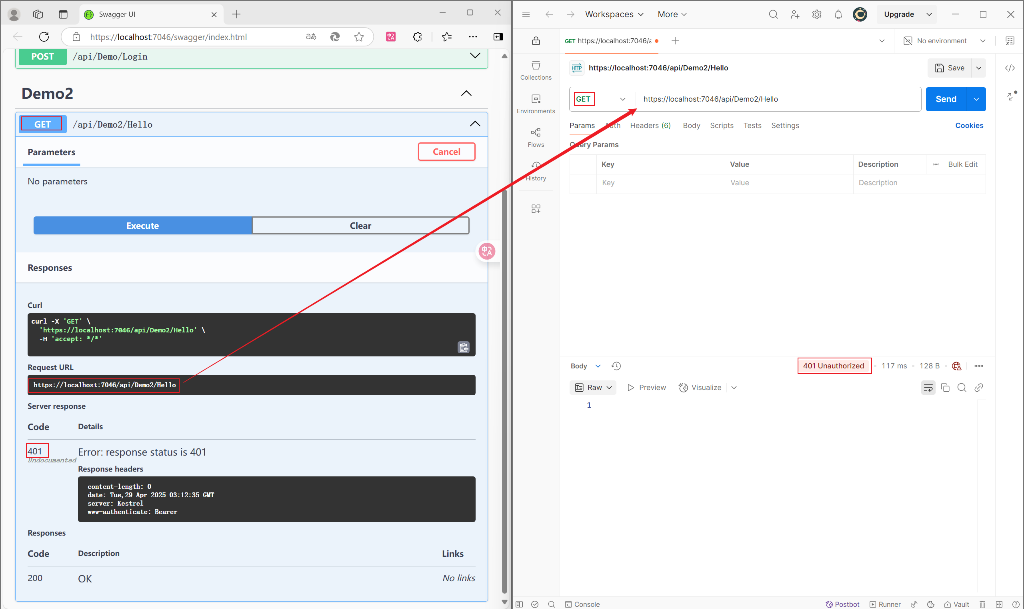Viewport: 1024px width, 609px height.
Task: Open Postman Environments sidebar
Action: pos(536,104)
